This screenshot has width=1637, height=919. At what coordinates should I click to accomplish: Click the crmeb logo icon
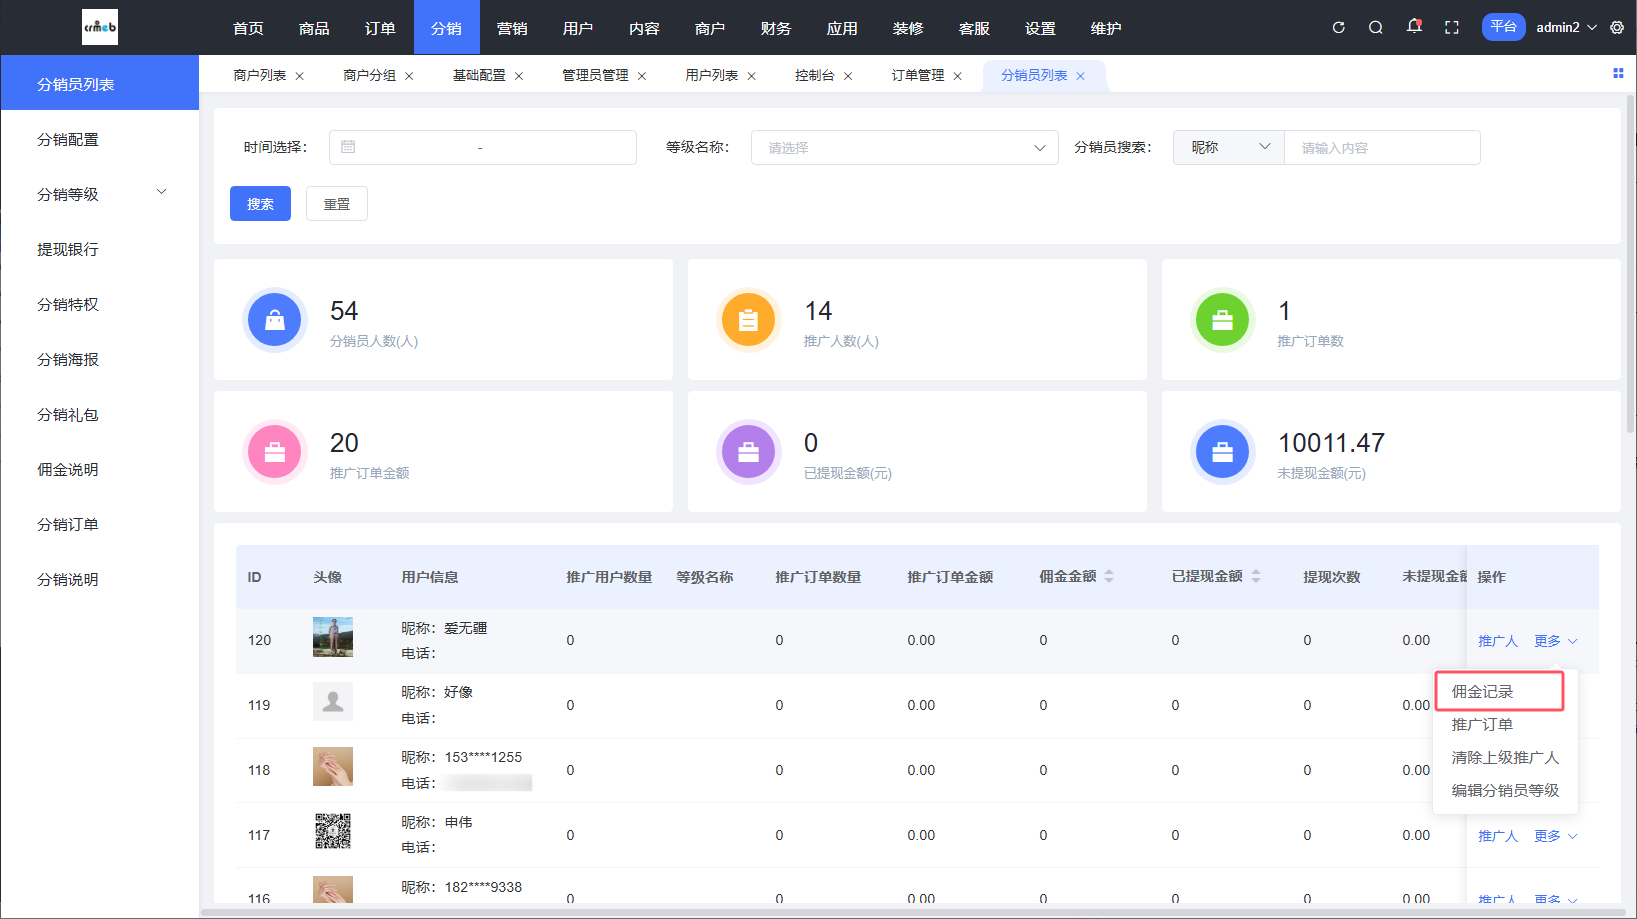(x=100, y=27)
